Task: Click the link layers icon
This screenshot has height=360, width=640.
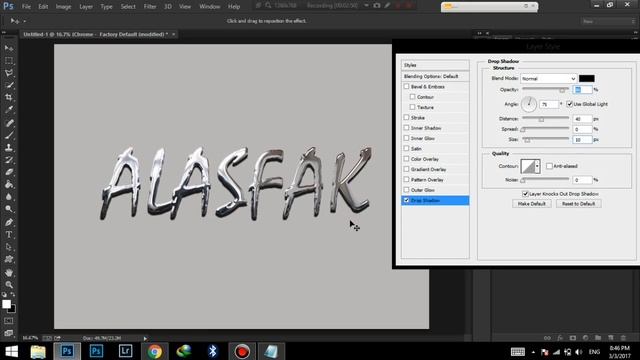Action: click(x=547, y=338)
